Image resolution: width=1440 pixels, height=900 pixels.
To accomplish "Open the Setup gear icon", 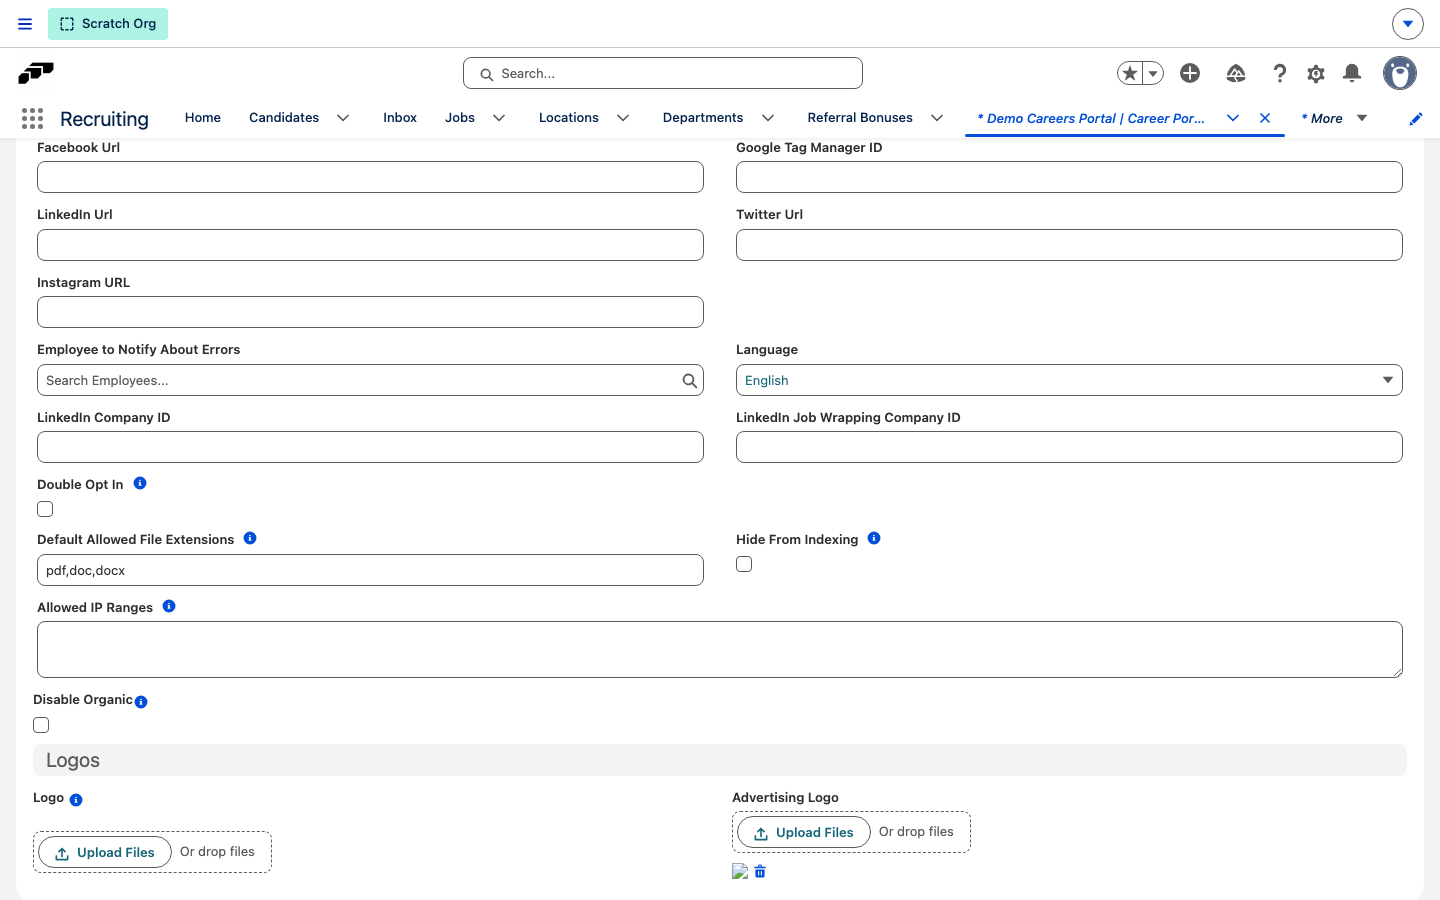I will [x=1316, y=73].
